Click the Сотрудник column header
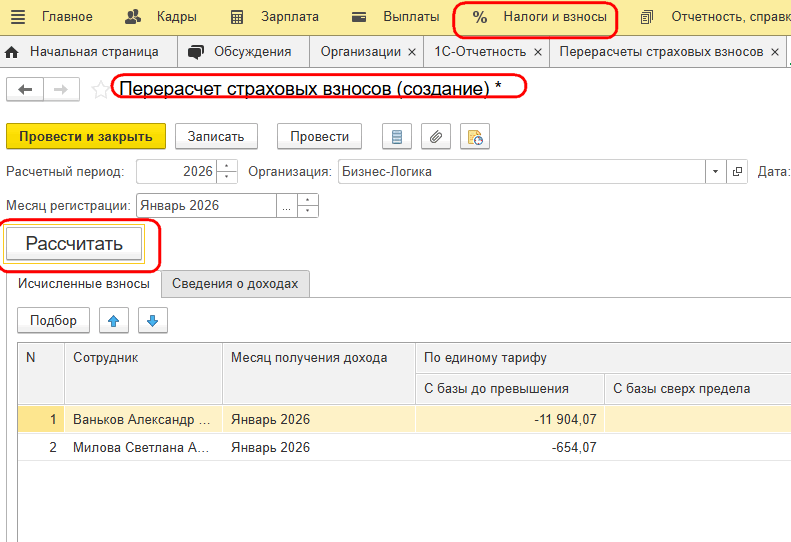Viewport: 791px width, 542px height. pyautogui.click(x=143, y=373)
